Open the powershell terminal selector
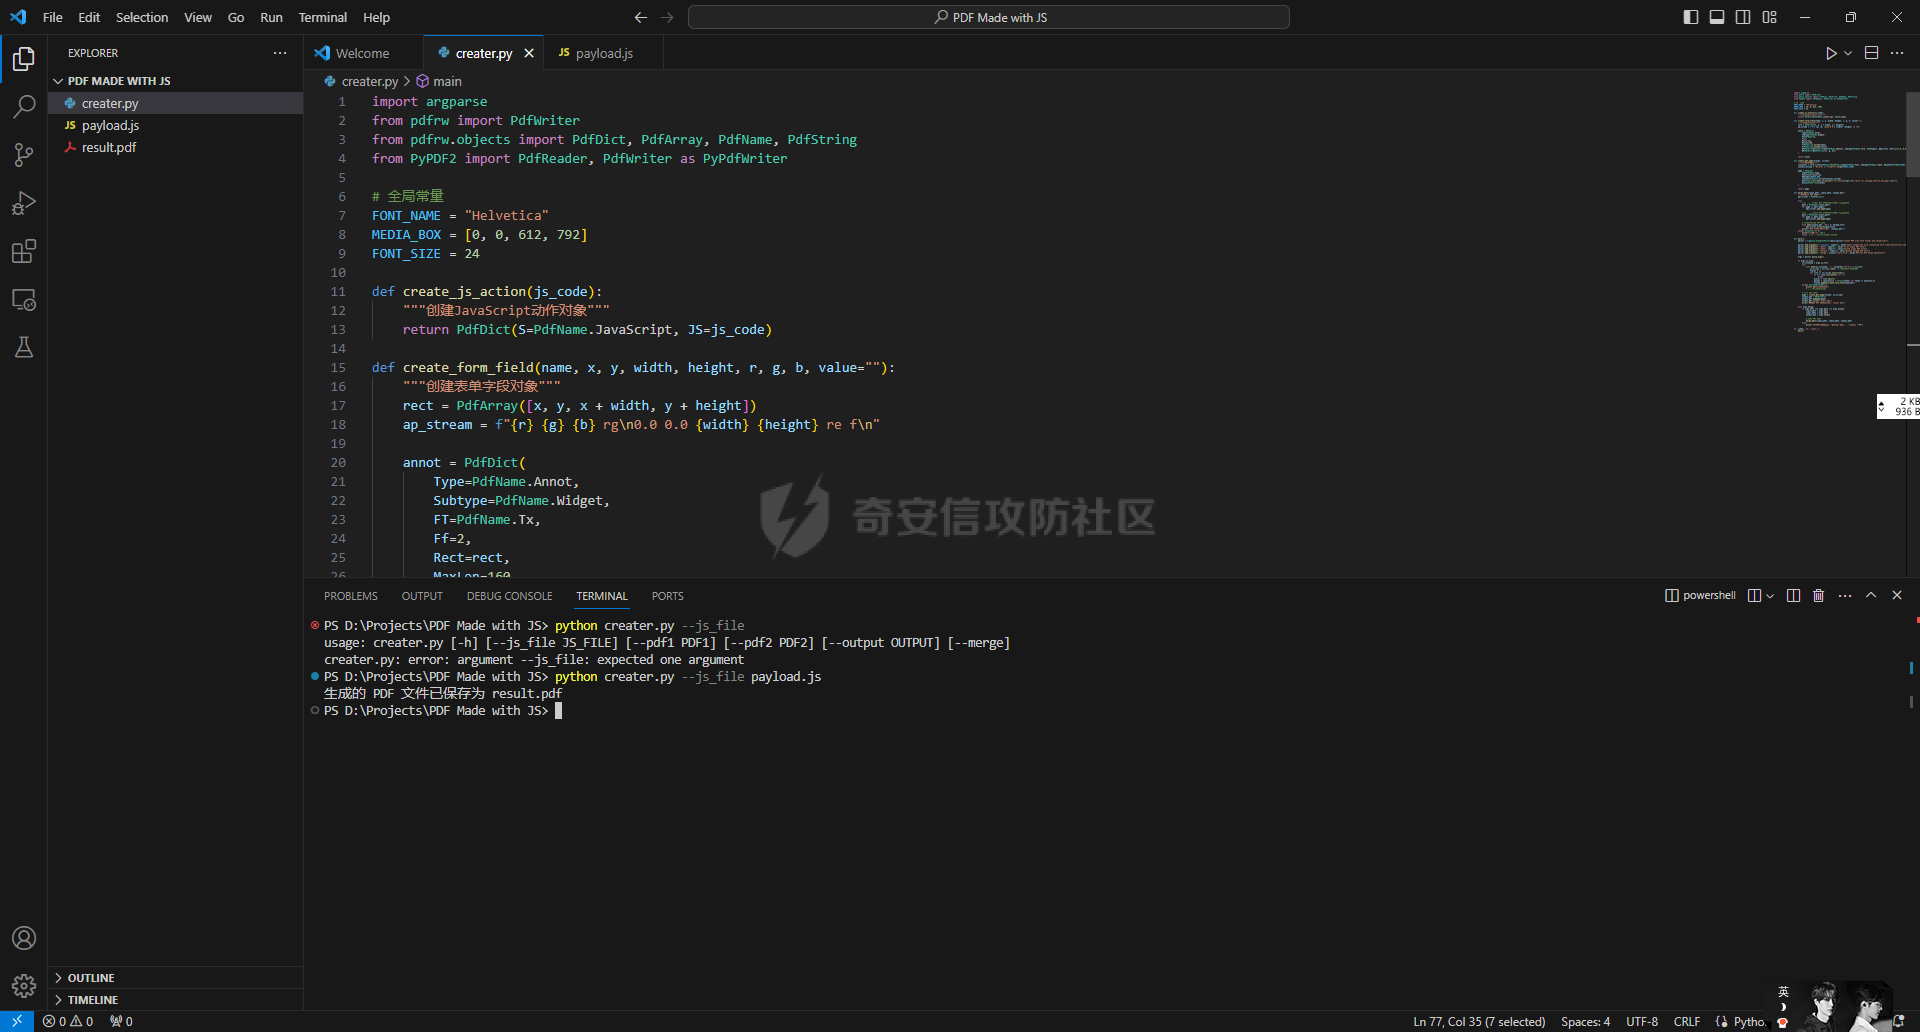 click(x=1700, y=595)
